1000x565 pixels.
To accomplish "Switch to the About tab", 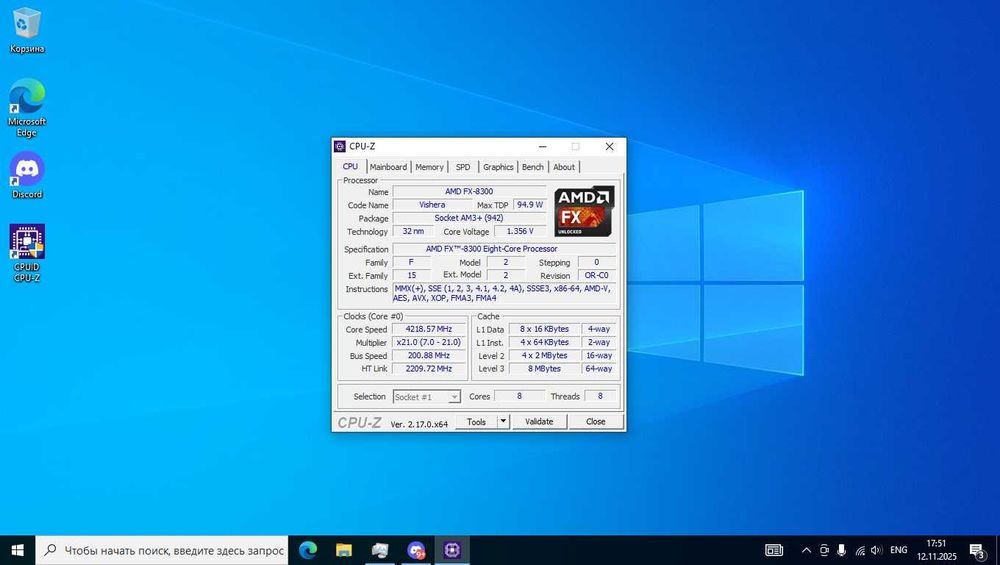I will (x=564, y=167).
